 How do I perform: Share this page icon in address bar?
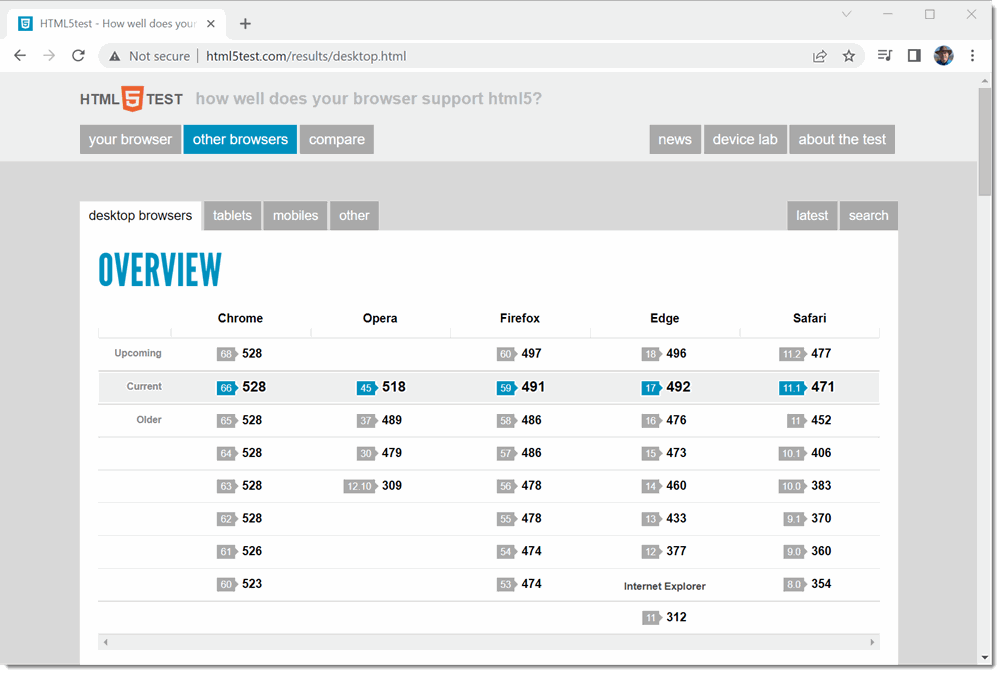coord(819,56)
